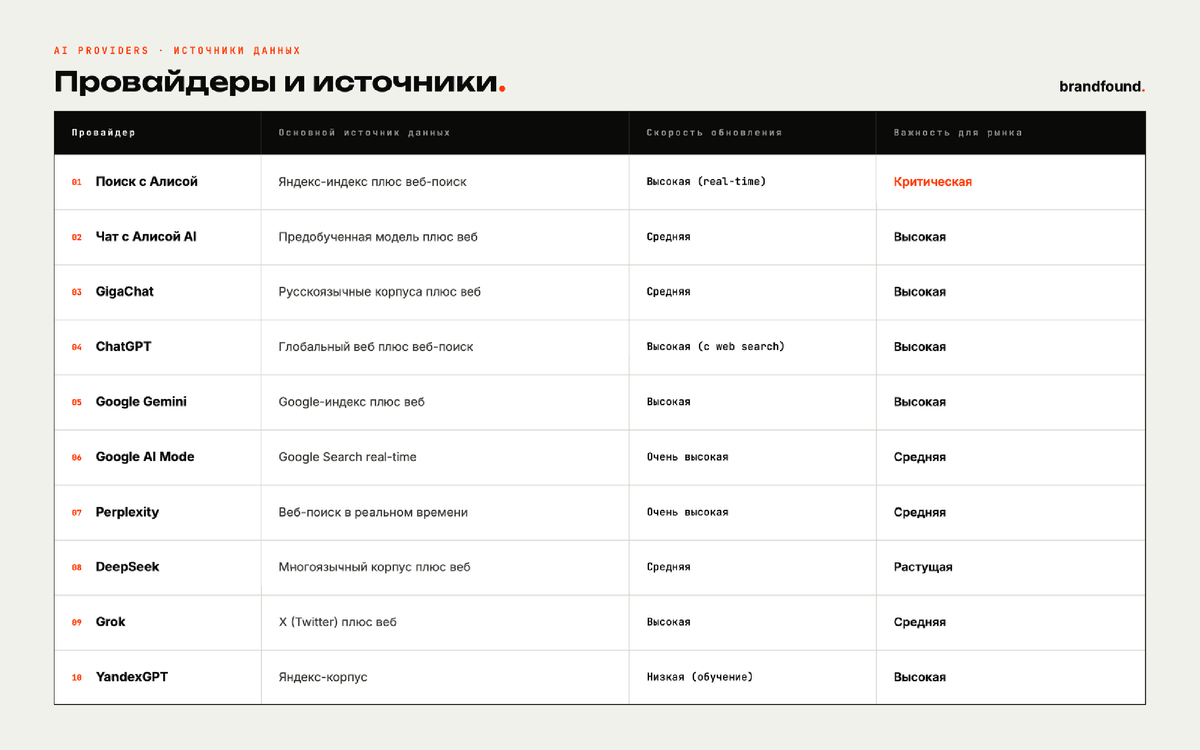Click row number 01 beside Поиск с Алисой
Image resolution: width=1200 pixels, height=750 pixels.
coord(76,183)
